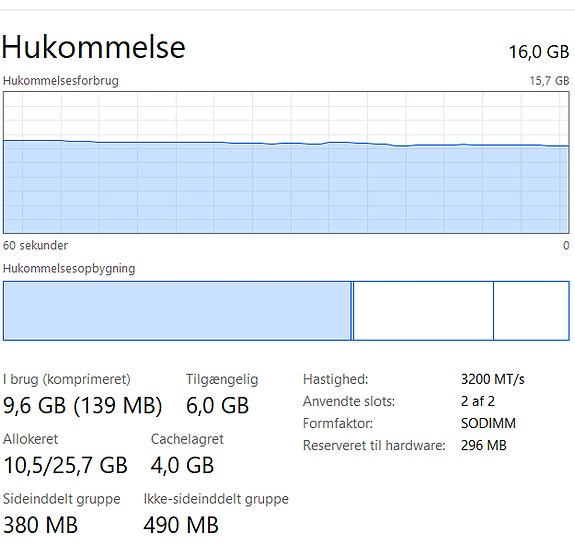Click the Hukommelsesopbygning label
Viewport: 575px width, 545px height.
click(x=69, y=269)
